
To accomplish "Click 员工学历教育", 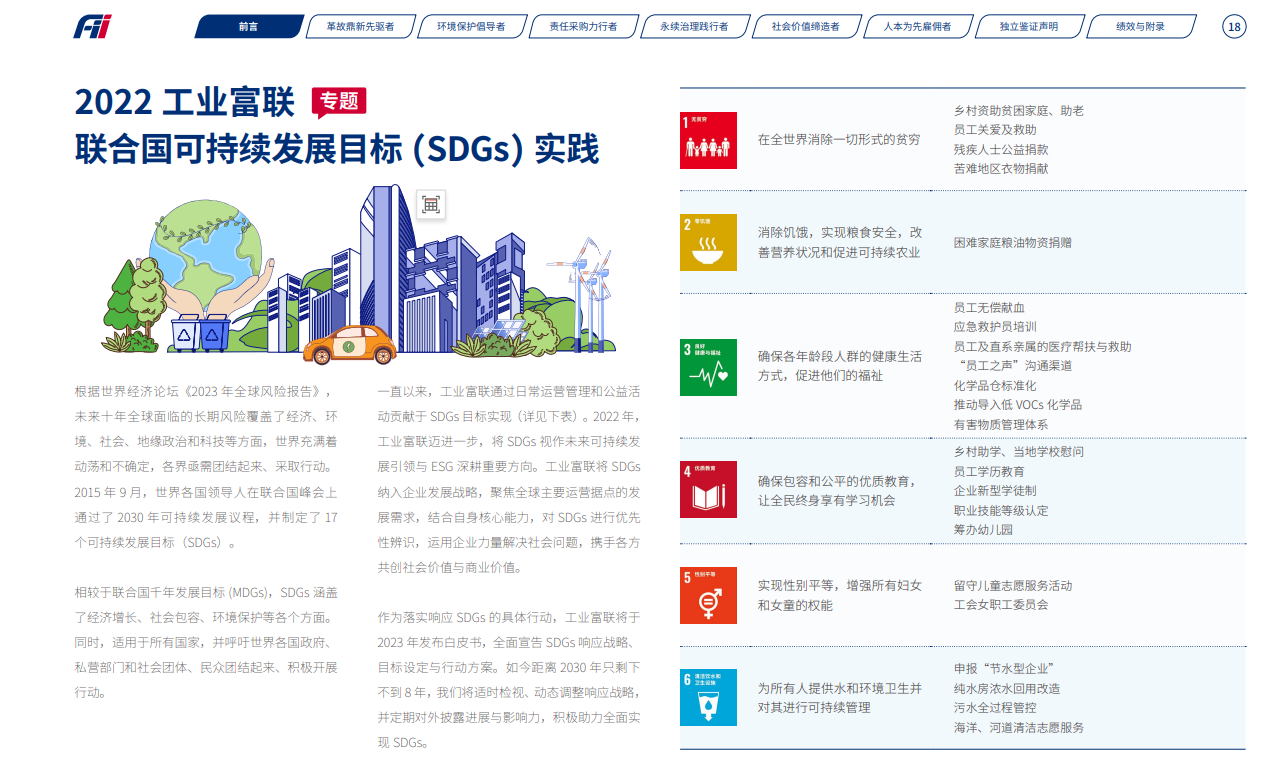I will 989,471.
